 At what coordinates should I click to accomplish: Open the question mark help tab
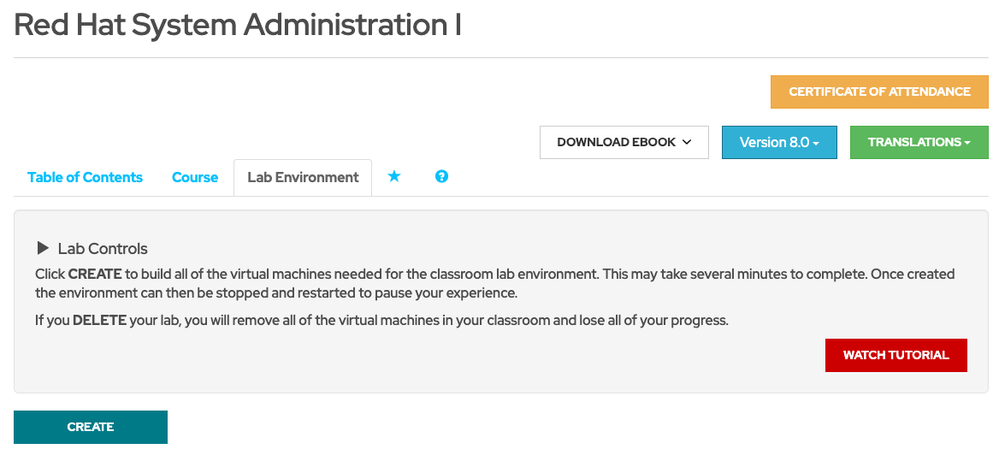tap(441, 177)
